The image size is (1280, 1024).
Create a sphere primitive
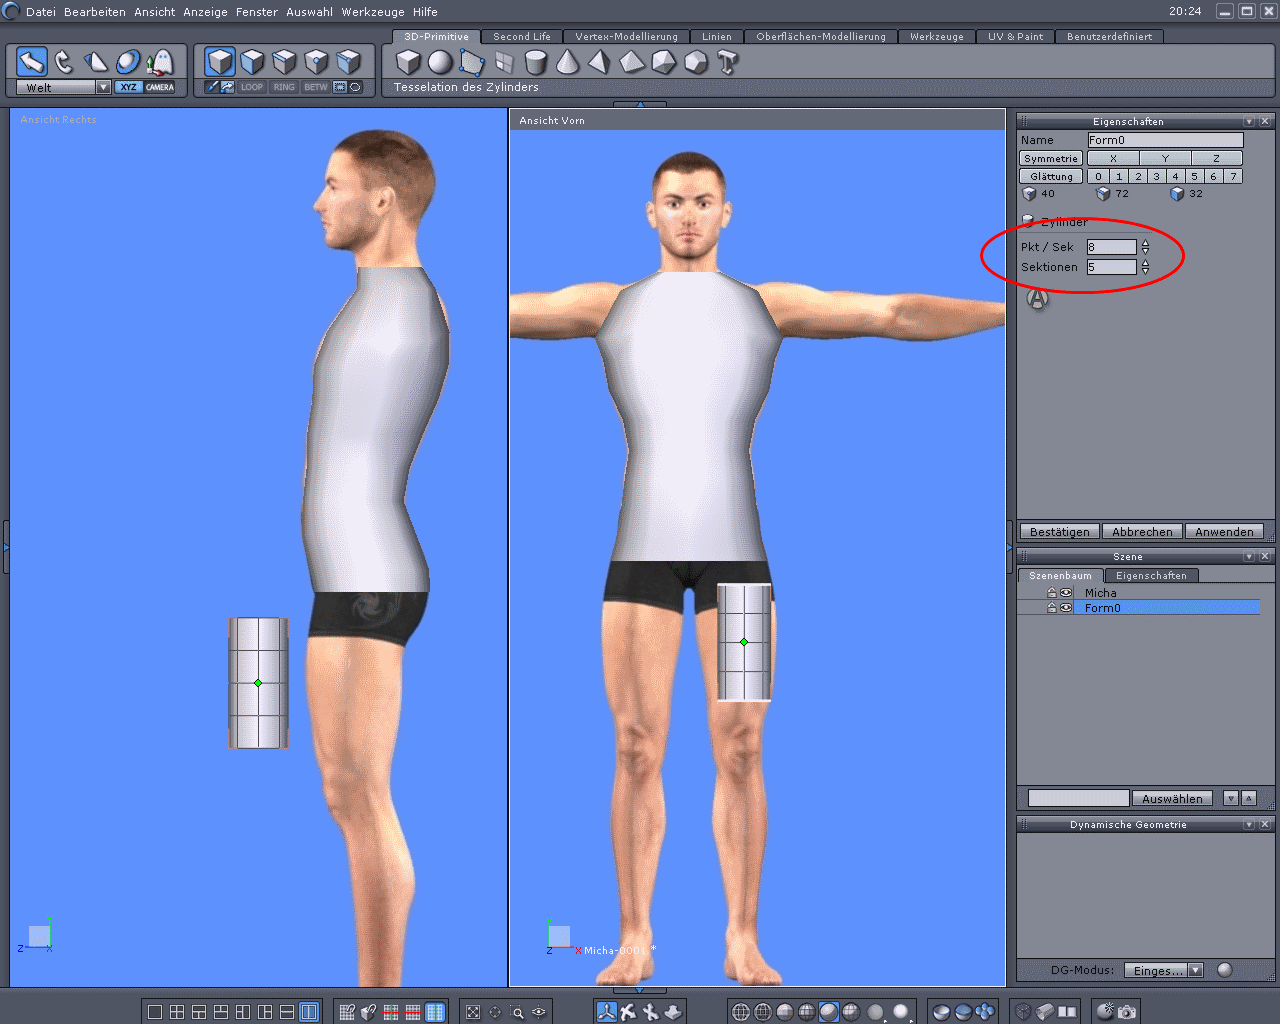point(440,62)
